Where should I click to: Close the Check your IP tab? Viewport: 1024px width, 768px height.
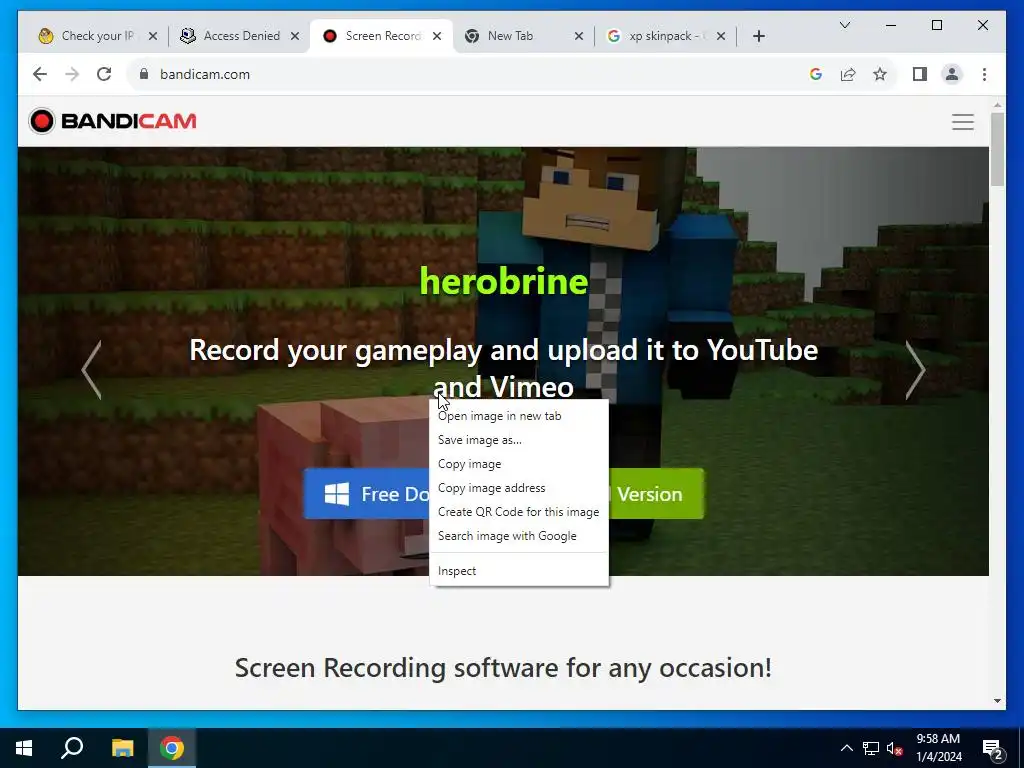pyautogui.click(x=153, y=36)
